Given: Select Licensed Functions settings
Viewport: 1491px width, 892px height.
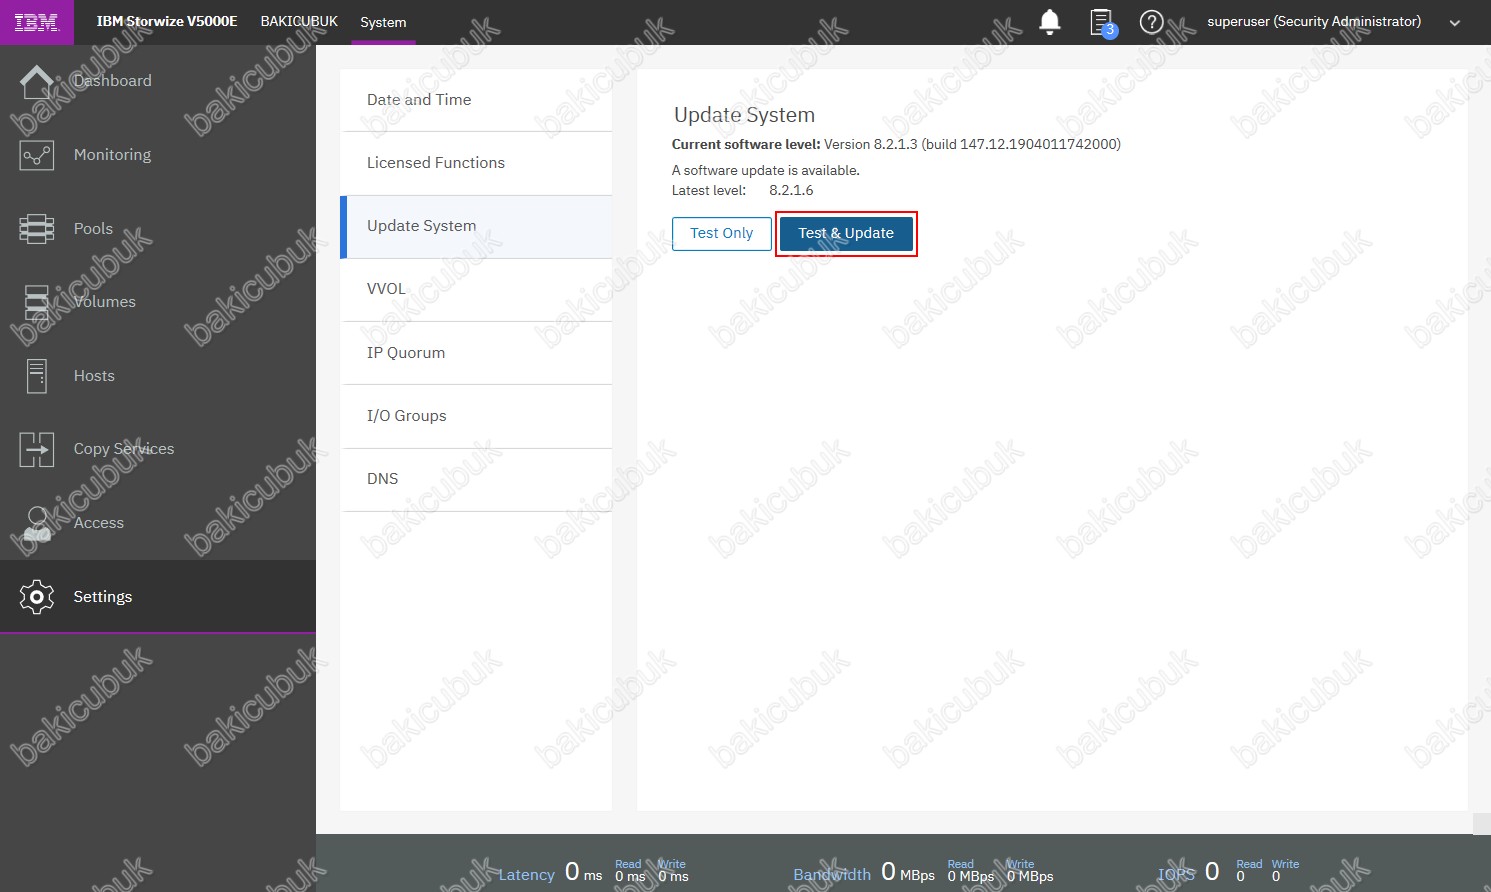Looking at the screenshot, I should click(x=476, y=163).
